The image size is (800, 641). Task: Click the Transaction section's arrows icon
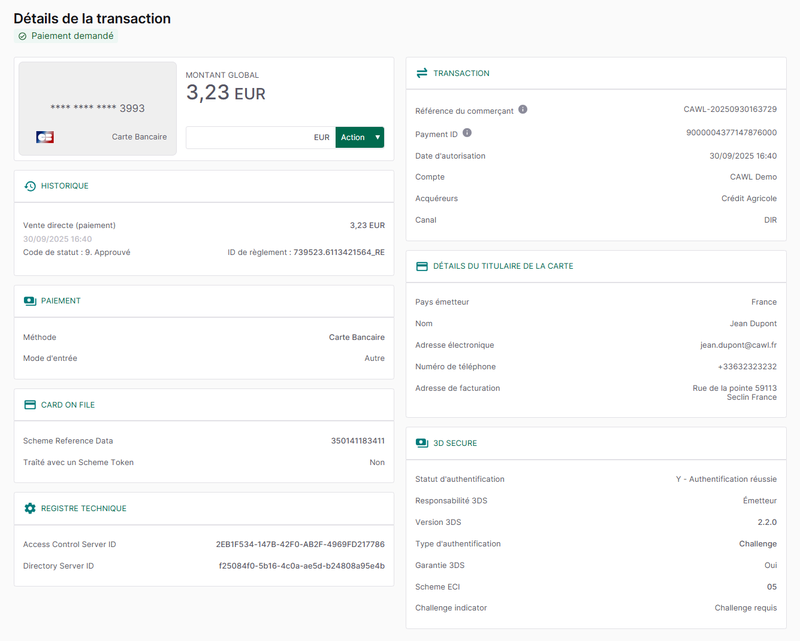point(422,73)
